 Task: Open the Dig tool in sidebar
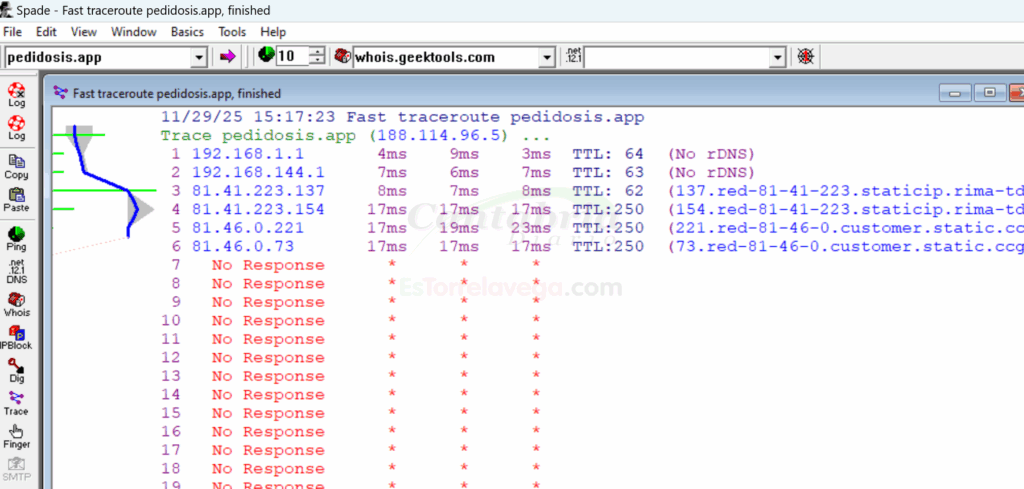click(16, 370)
